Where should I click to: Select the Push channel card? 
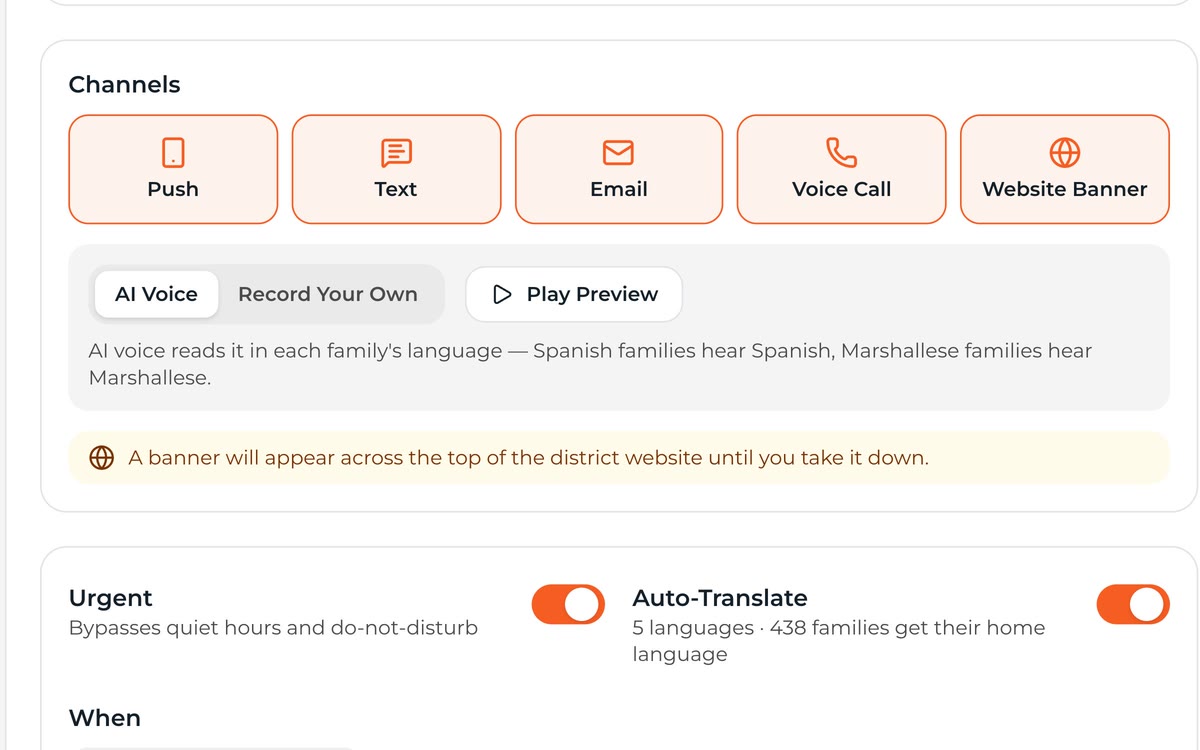tap(173, 169)
